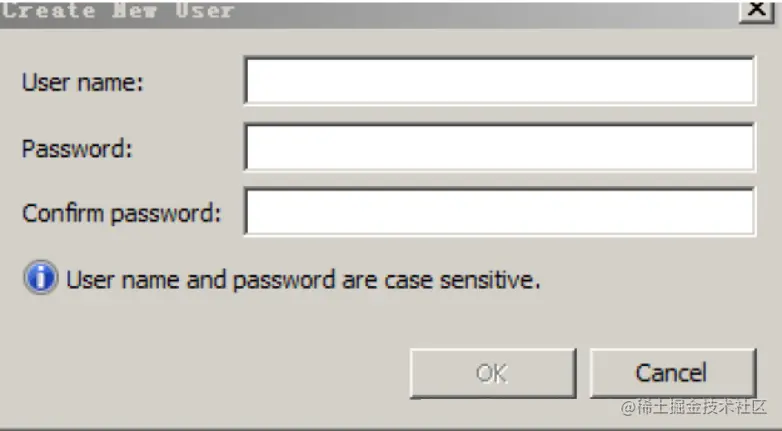The height and width of the screenshot is (431, 782).
Task: Click the Cancel button
Action: click(x=673, y=373)
